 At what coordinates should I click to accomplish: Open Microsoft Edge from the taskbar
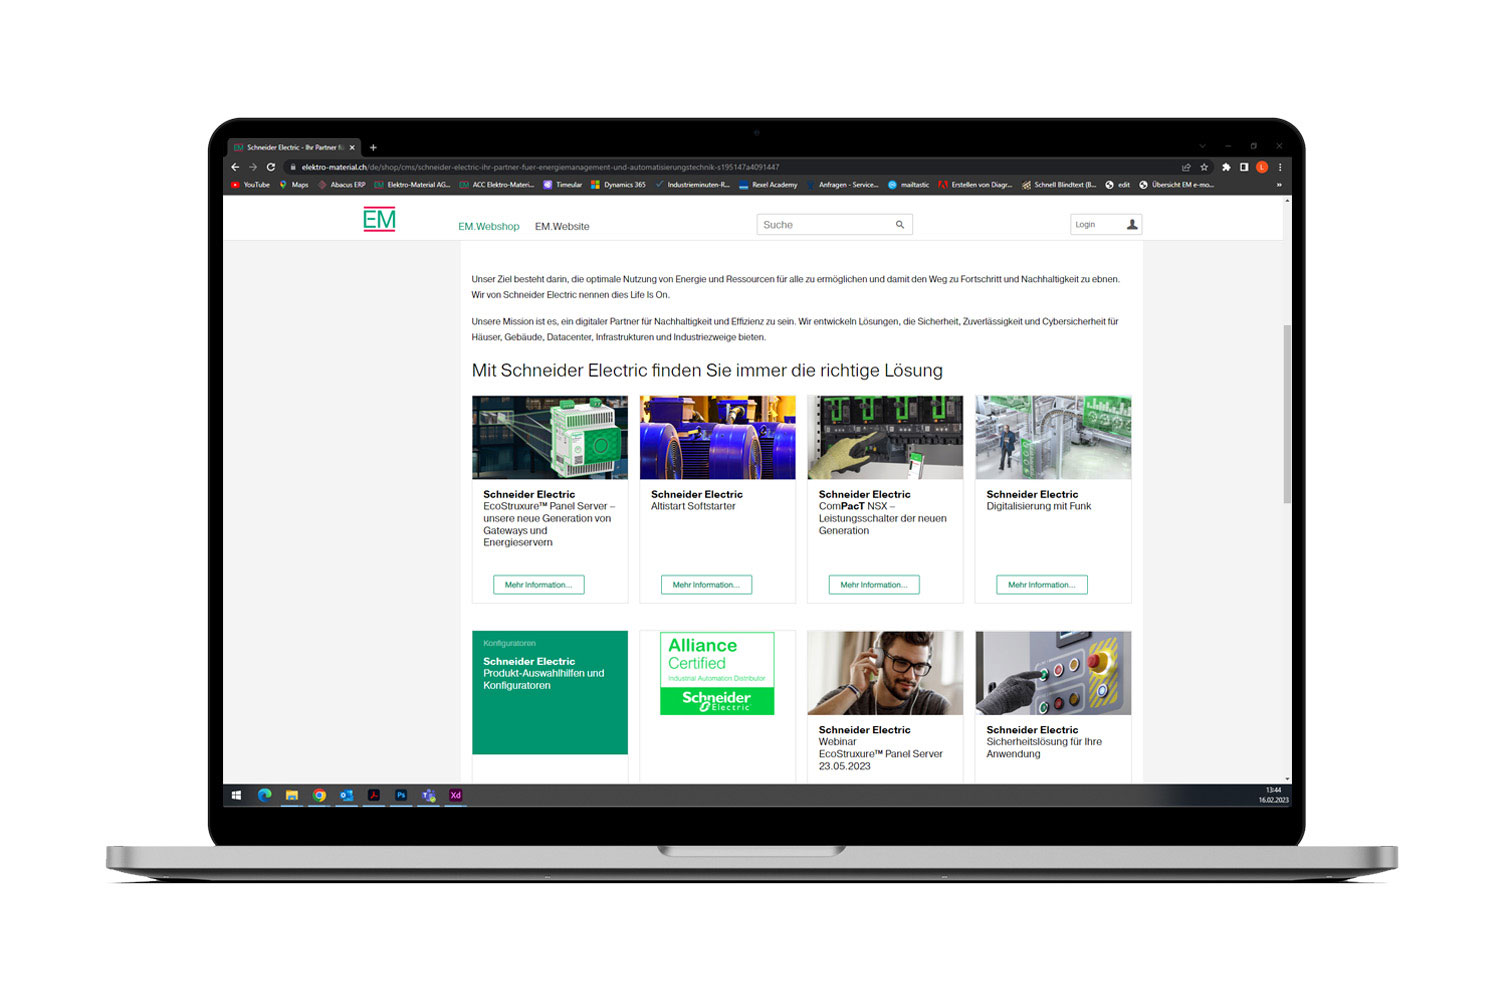pos(264,796)
